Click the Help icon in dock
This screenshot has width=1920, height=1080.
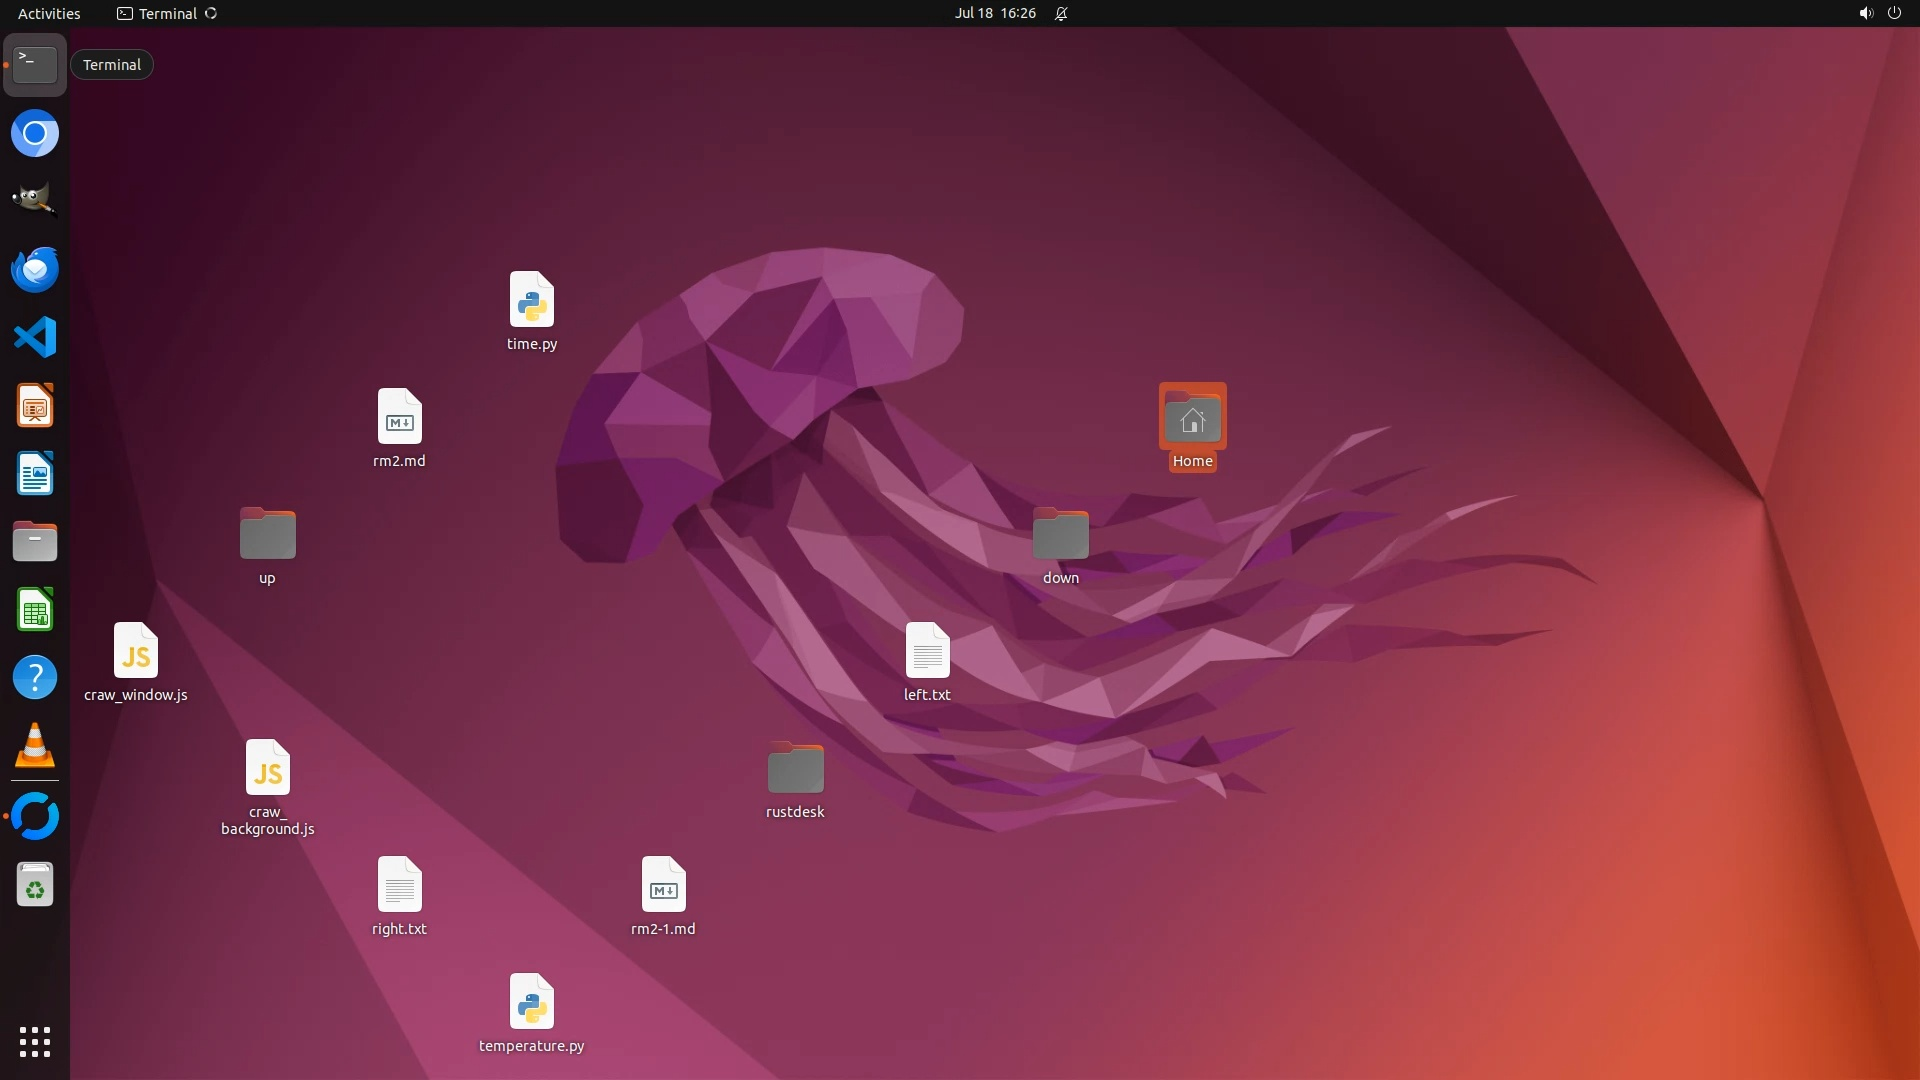click(x=35, y=678)
